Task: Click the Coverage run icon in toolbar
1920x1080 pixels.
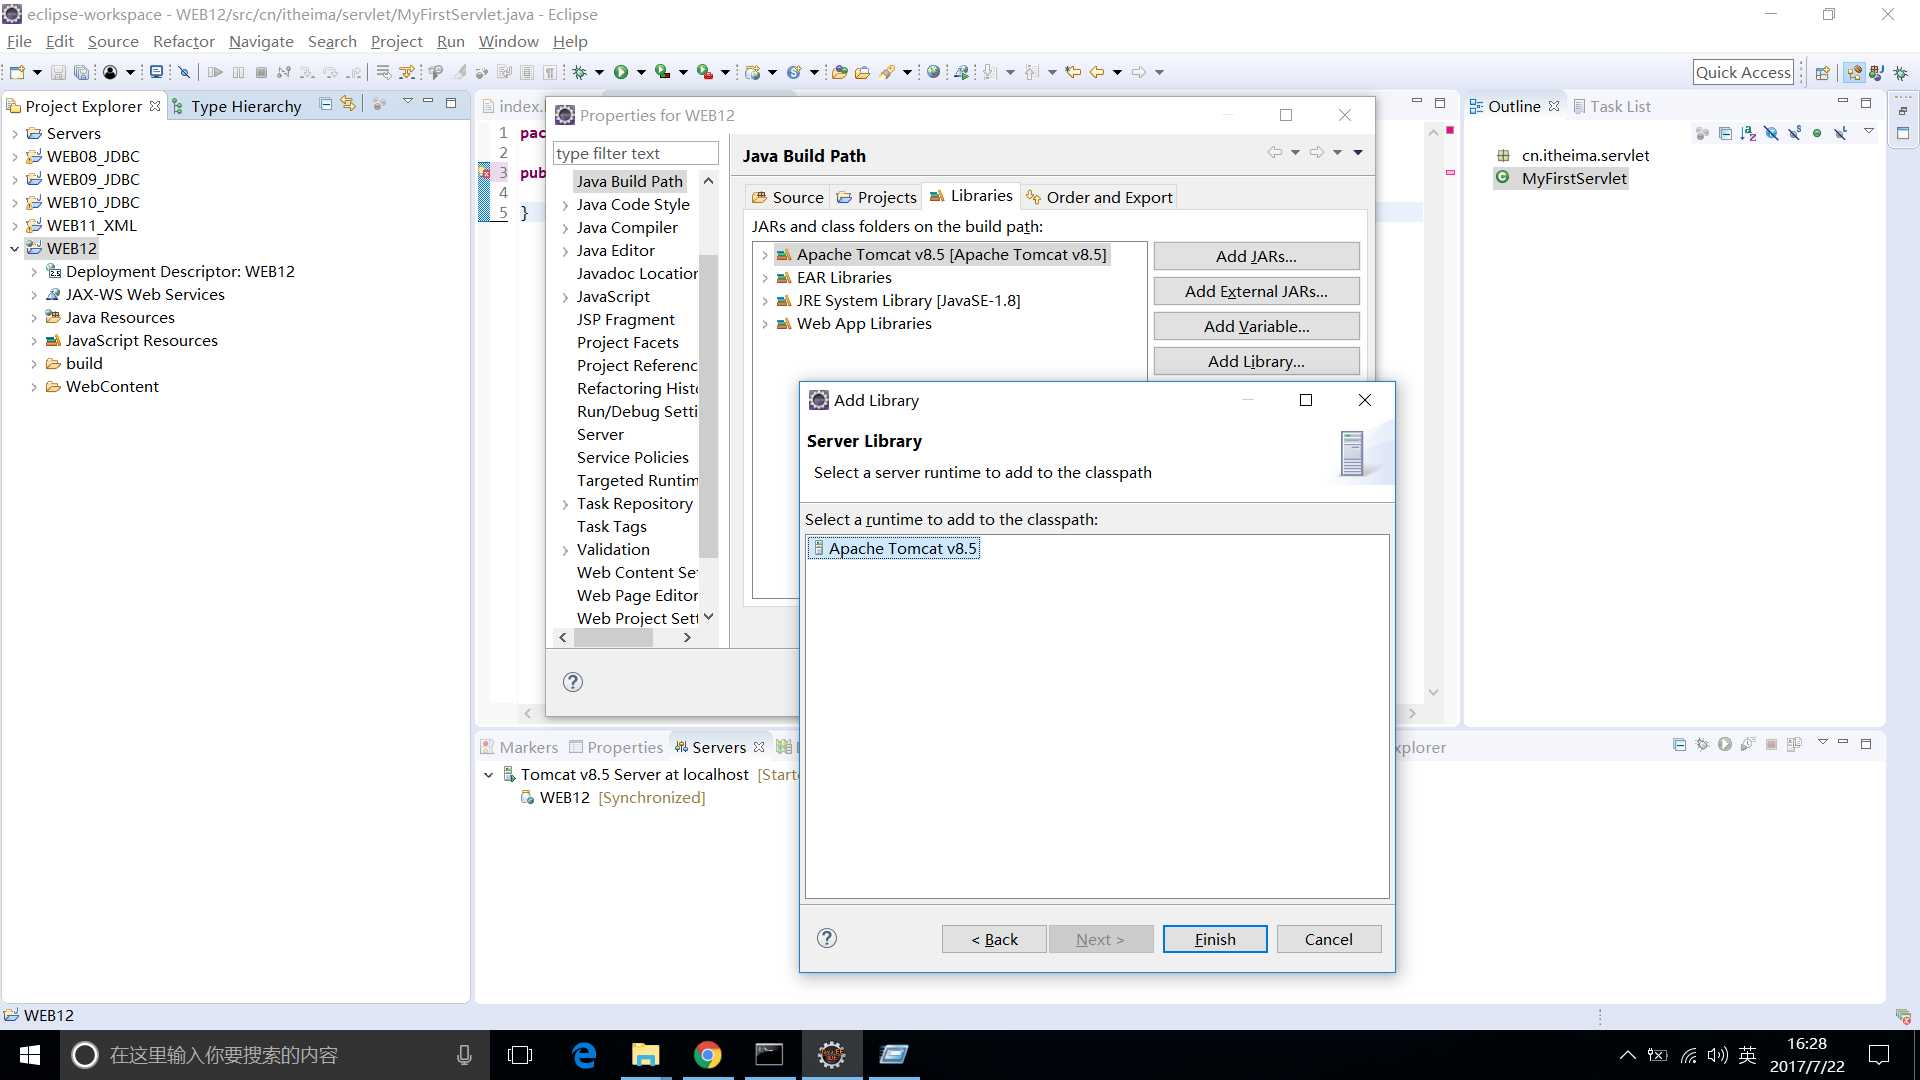Action: pyautogui.click(x=662, y=72)
